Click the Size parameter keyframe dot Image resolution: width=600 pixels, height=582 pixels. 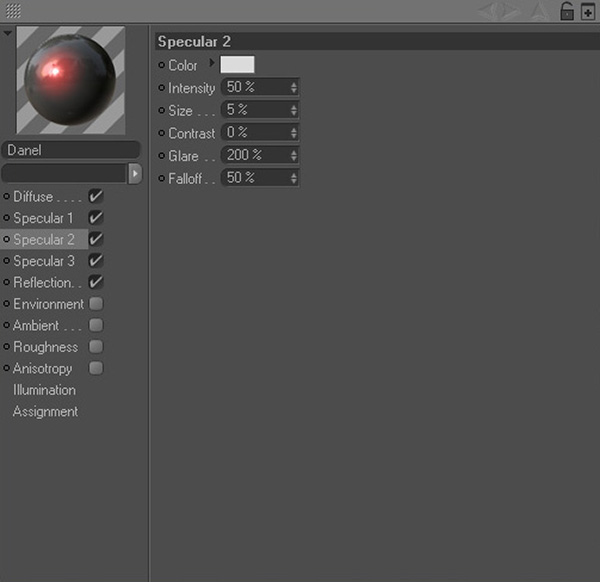point(161,110)
